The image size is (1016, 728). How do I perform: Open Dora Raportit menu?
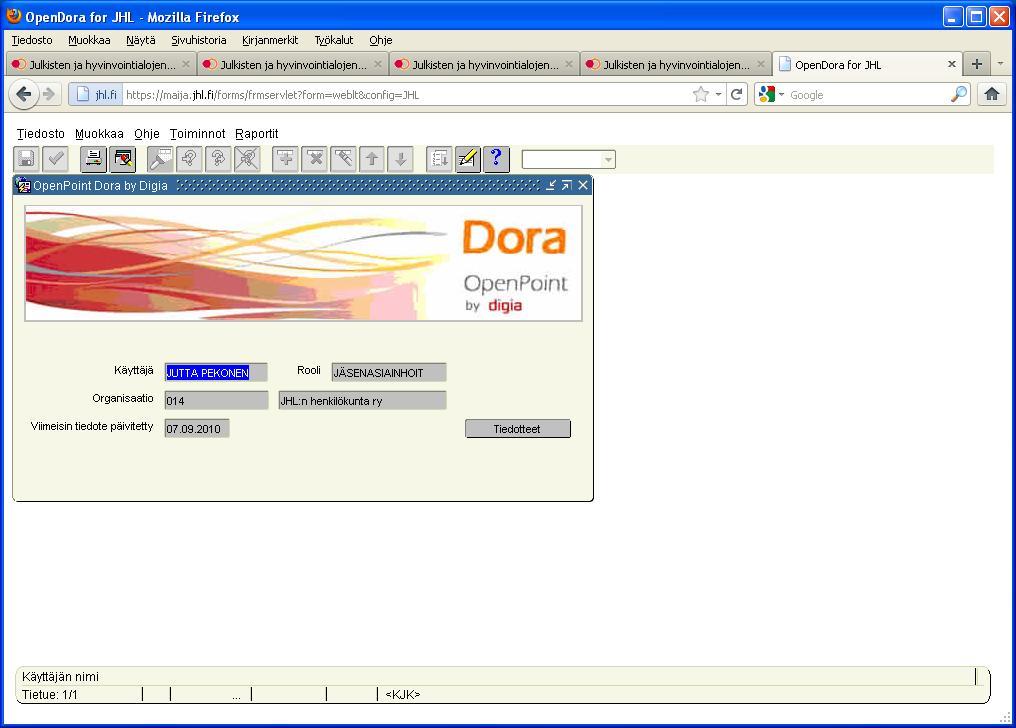click(257, 134)
